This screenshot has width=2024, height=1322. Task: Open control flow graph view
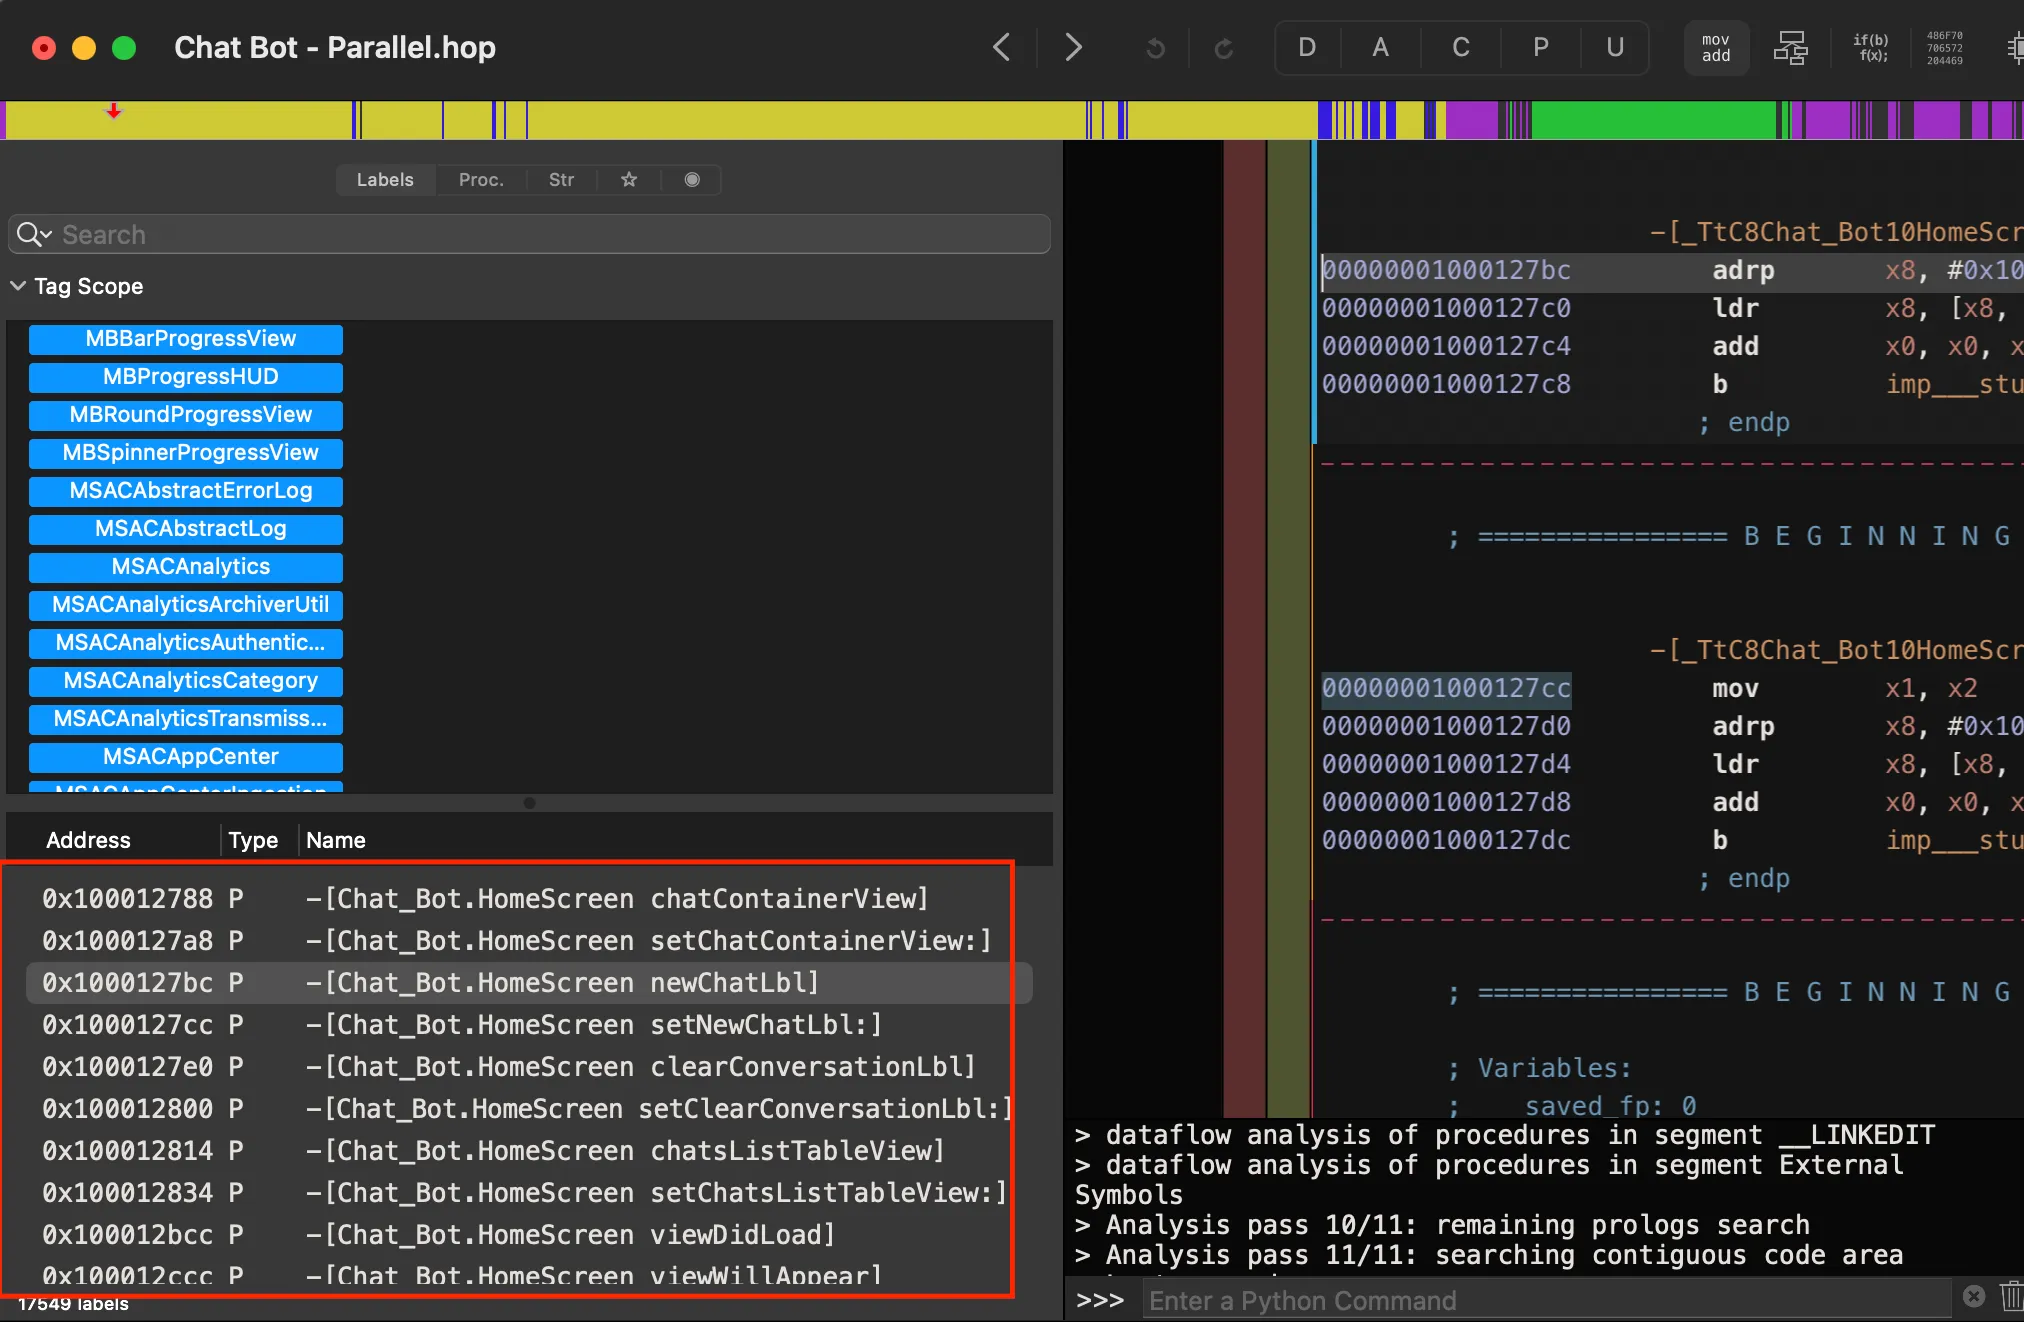pos(1790,48)
